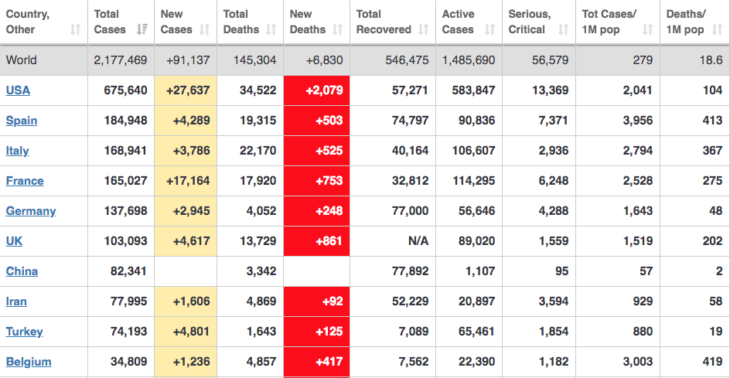Click France yellow new cases cell

coord(186,181)
